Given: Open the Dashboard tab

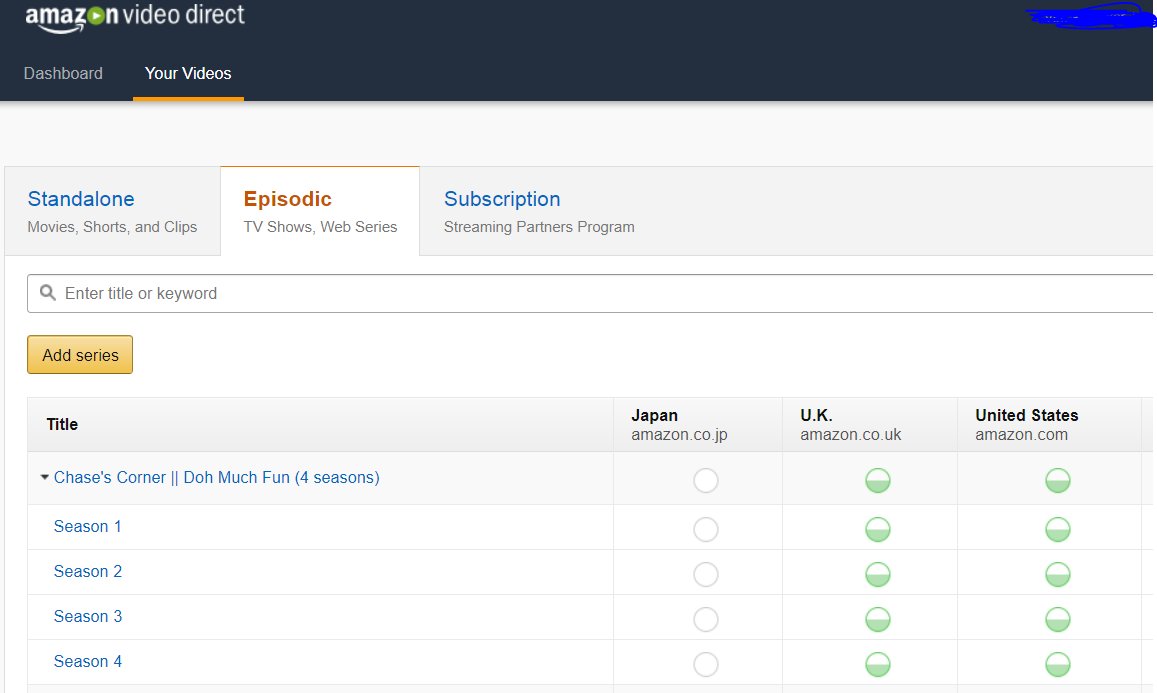Looking at the screenshot, I should coord(63,73).
